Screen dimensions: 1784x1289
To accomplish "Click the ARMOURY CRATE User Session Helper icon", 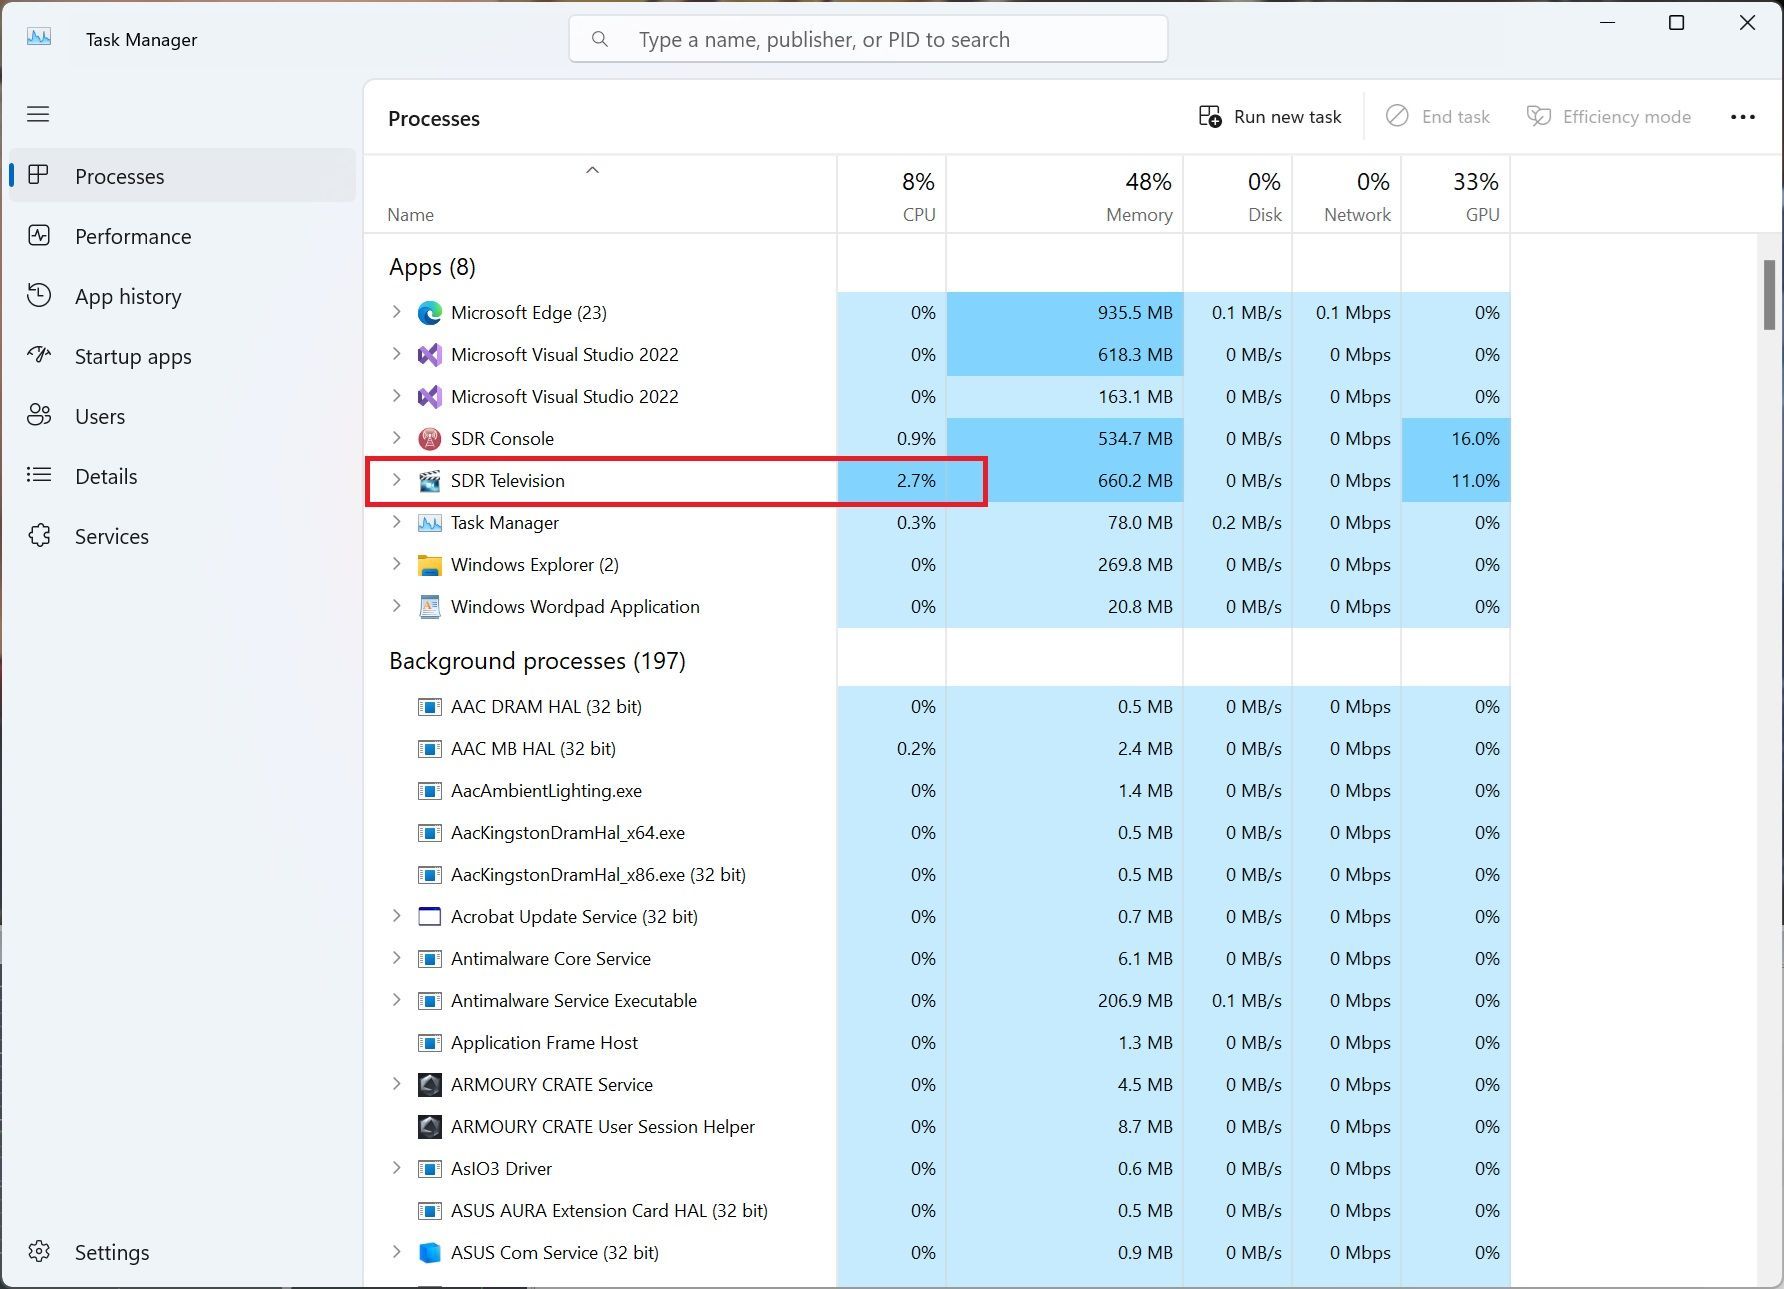I will 429,1127.
